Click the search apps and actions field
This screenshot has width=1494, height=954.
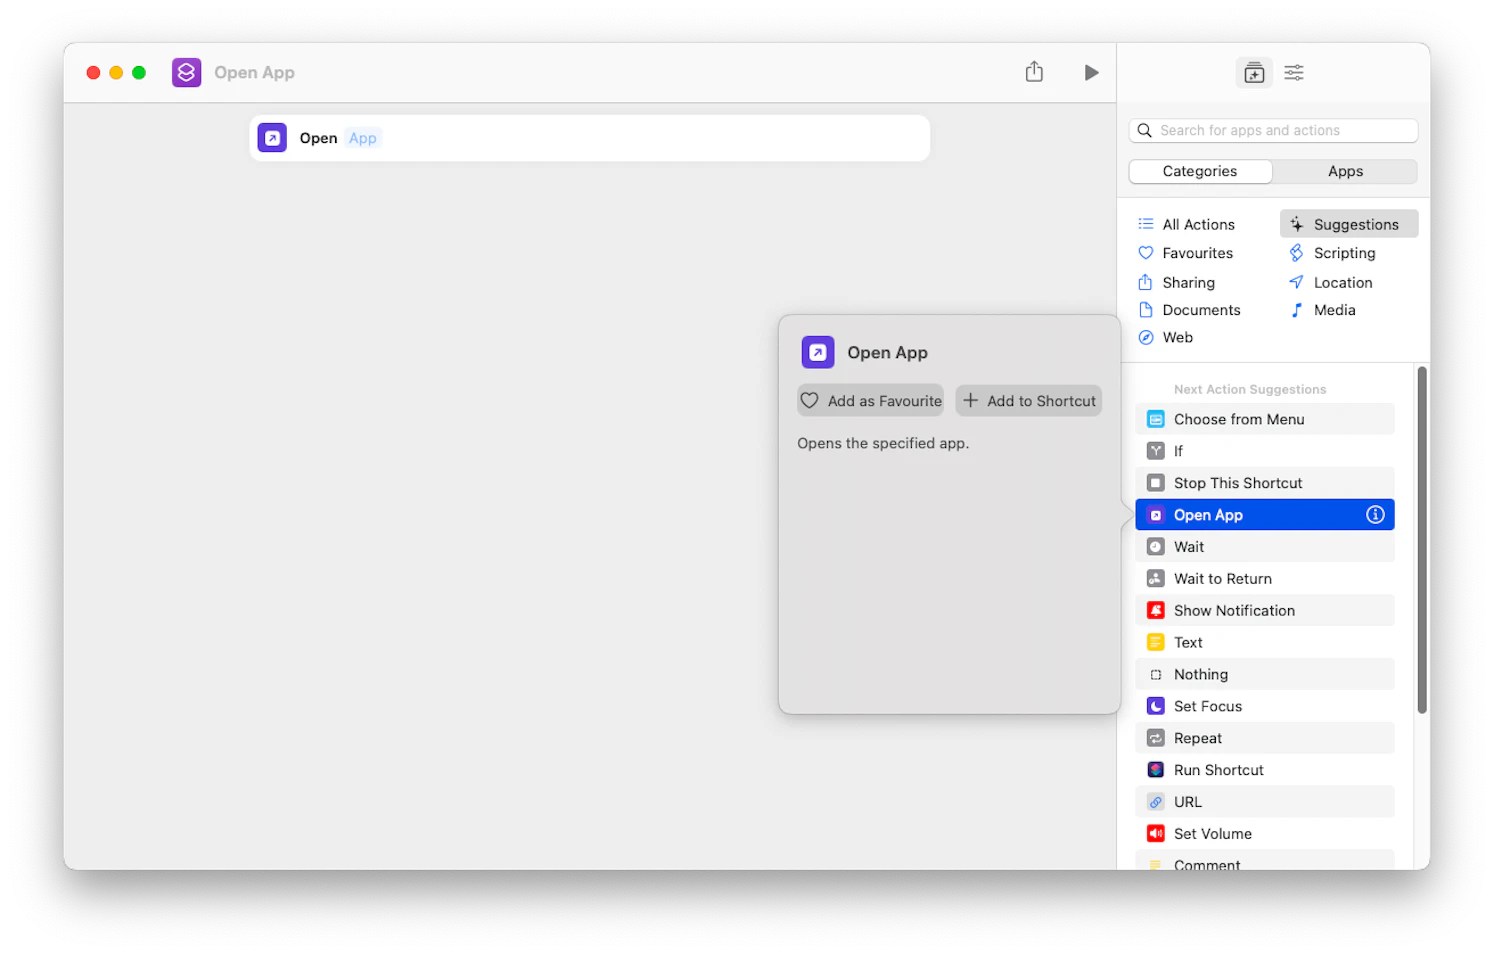point(1273,130)
